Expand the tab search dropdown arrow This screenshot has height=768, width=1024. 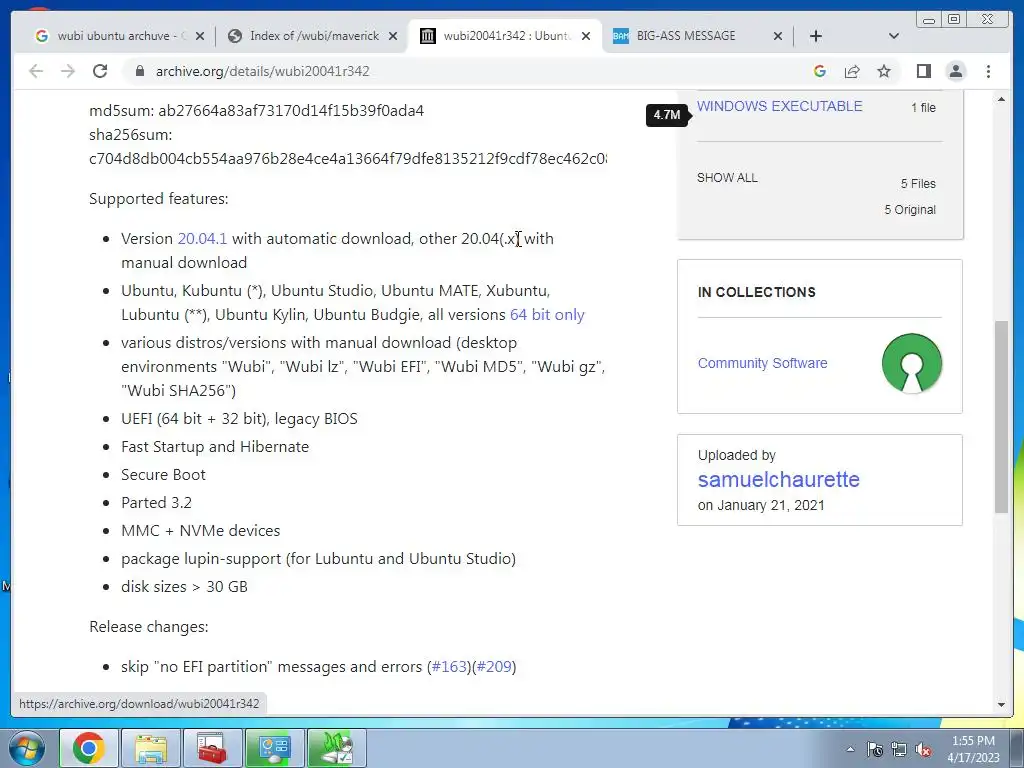click(893, 36)
